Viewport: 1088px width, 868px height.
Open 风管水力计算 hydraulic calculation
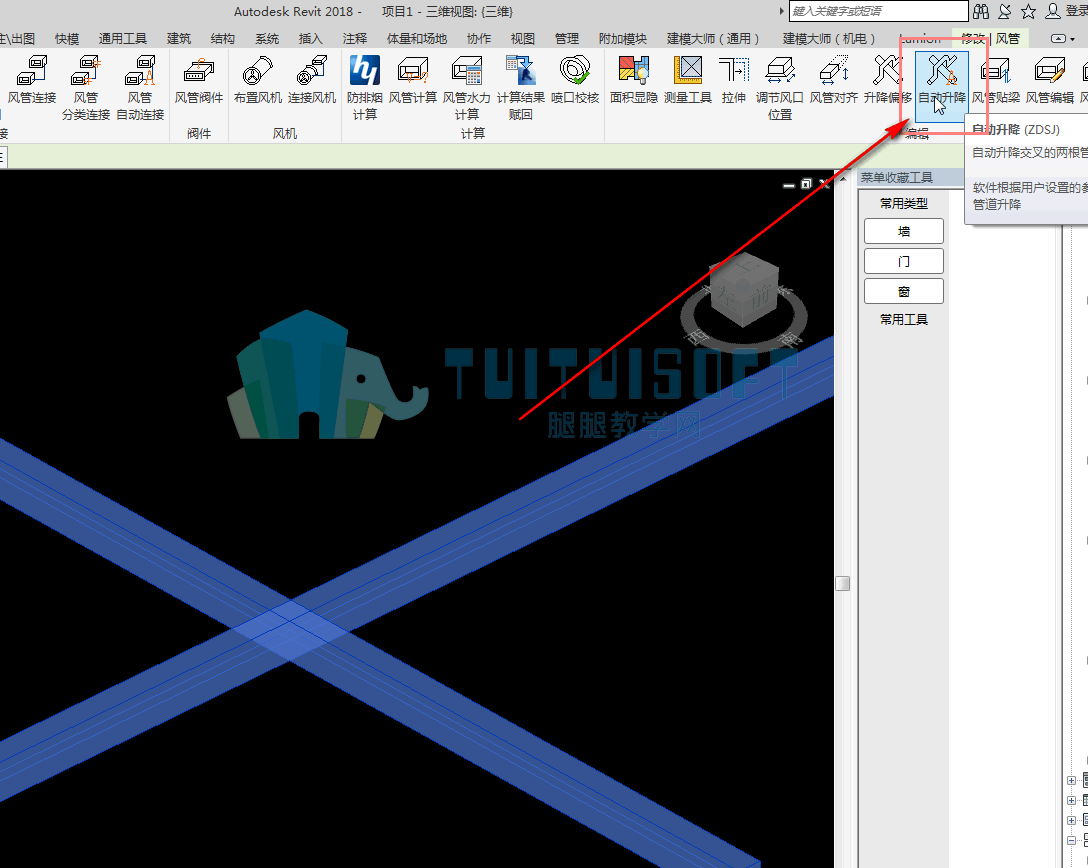tap(466, 87)
